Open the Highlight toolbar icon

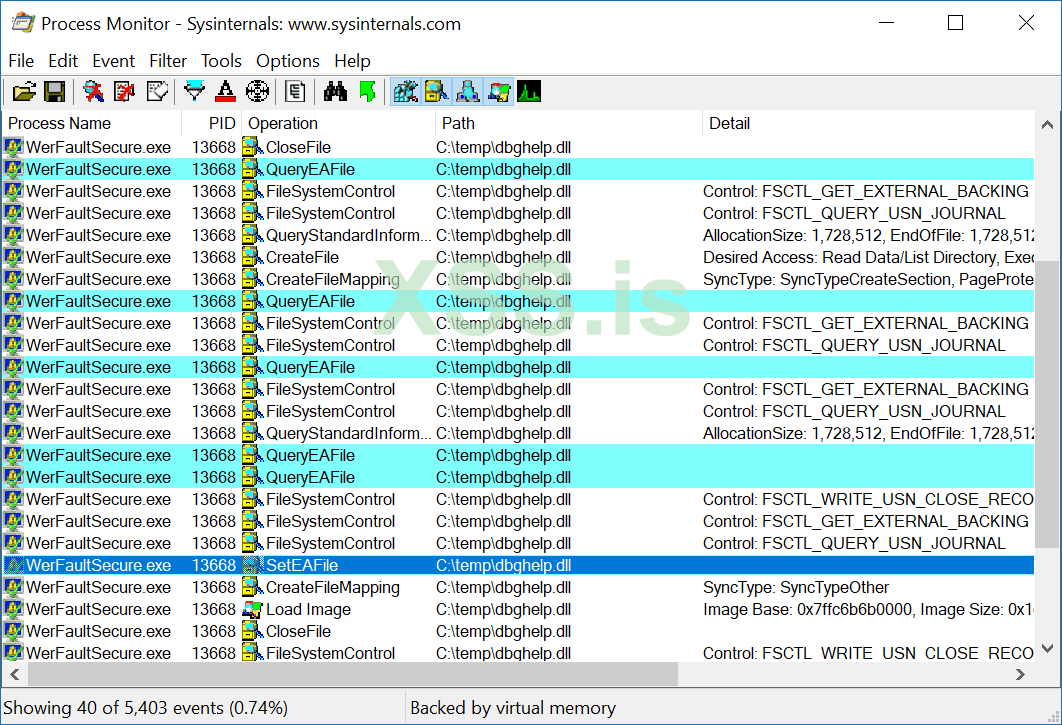[225, 91]
